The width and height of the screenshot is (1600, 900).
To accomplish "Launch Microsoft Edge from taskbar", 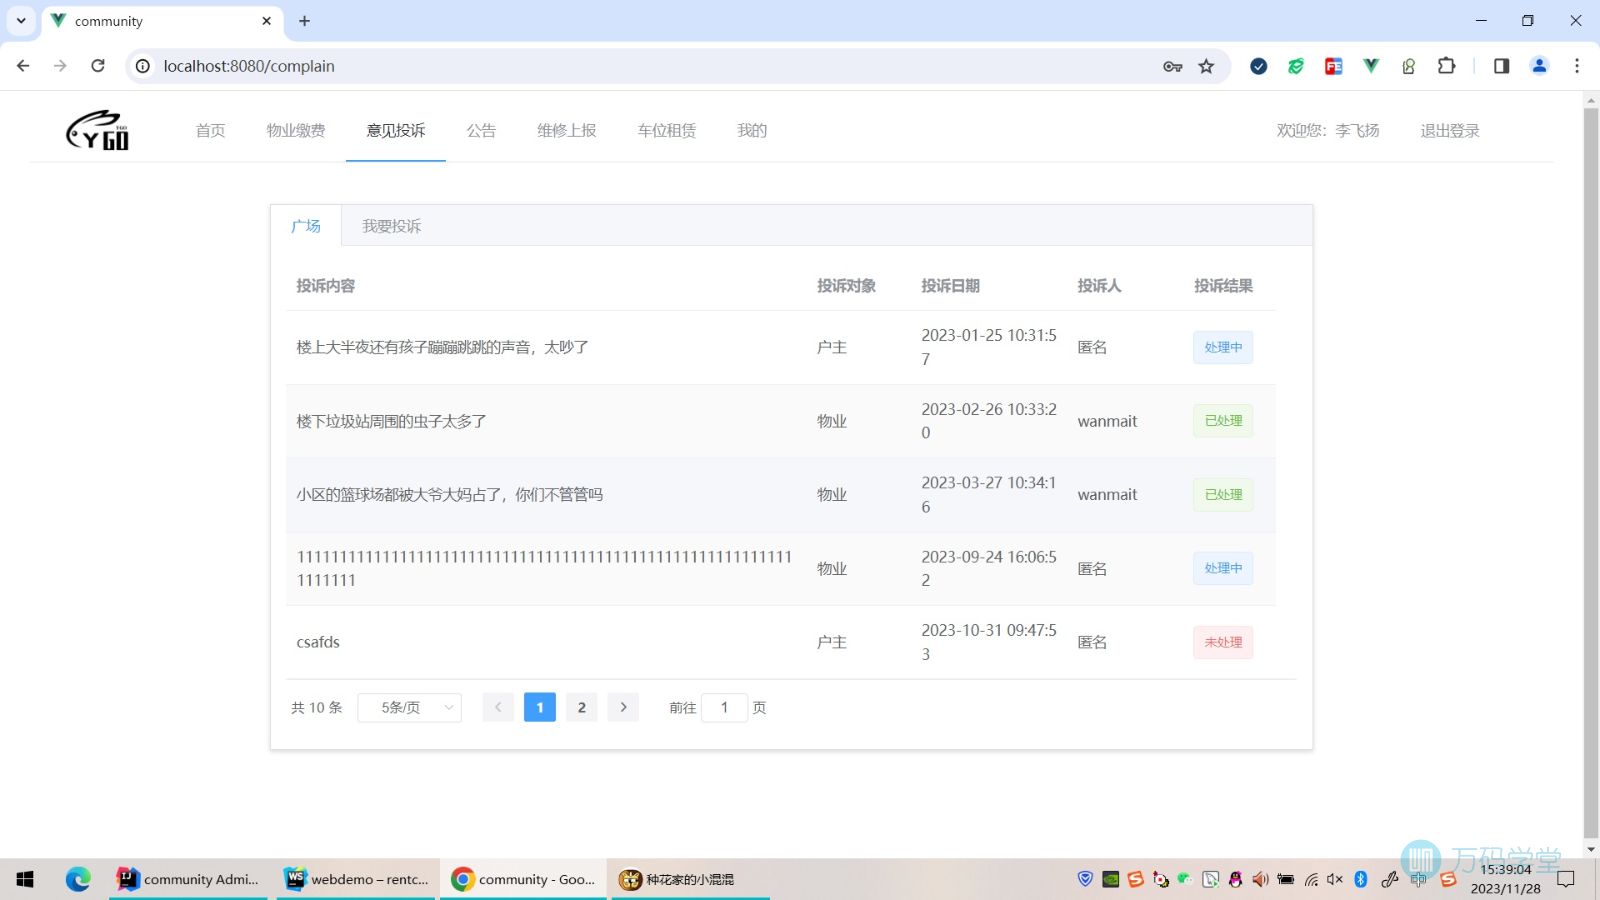I will point(78,879).
